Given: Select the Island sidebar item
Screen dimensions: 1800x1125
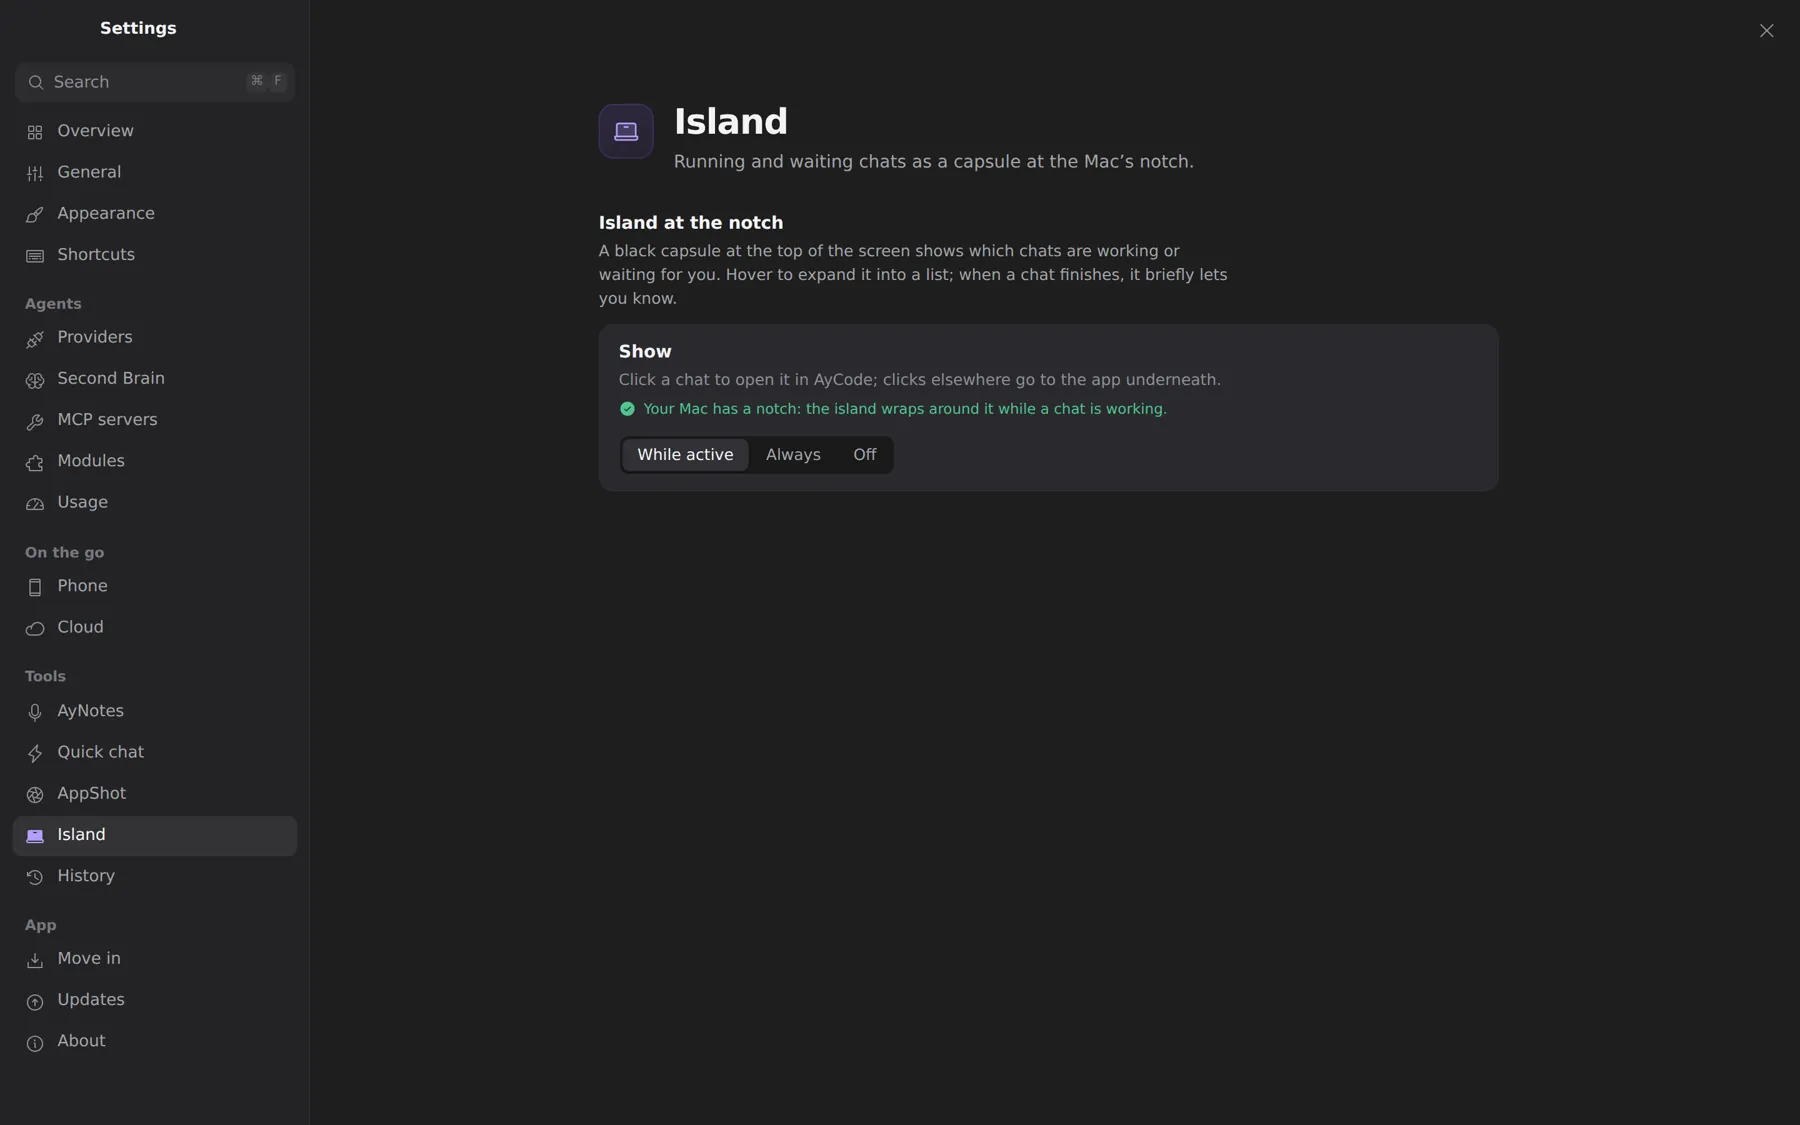Looking at the screenshot, I should pyautogui.click(x=155, y=835).
